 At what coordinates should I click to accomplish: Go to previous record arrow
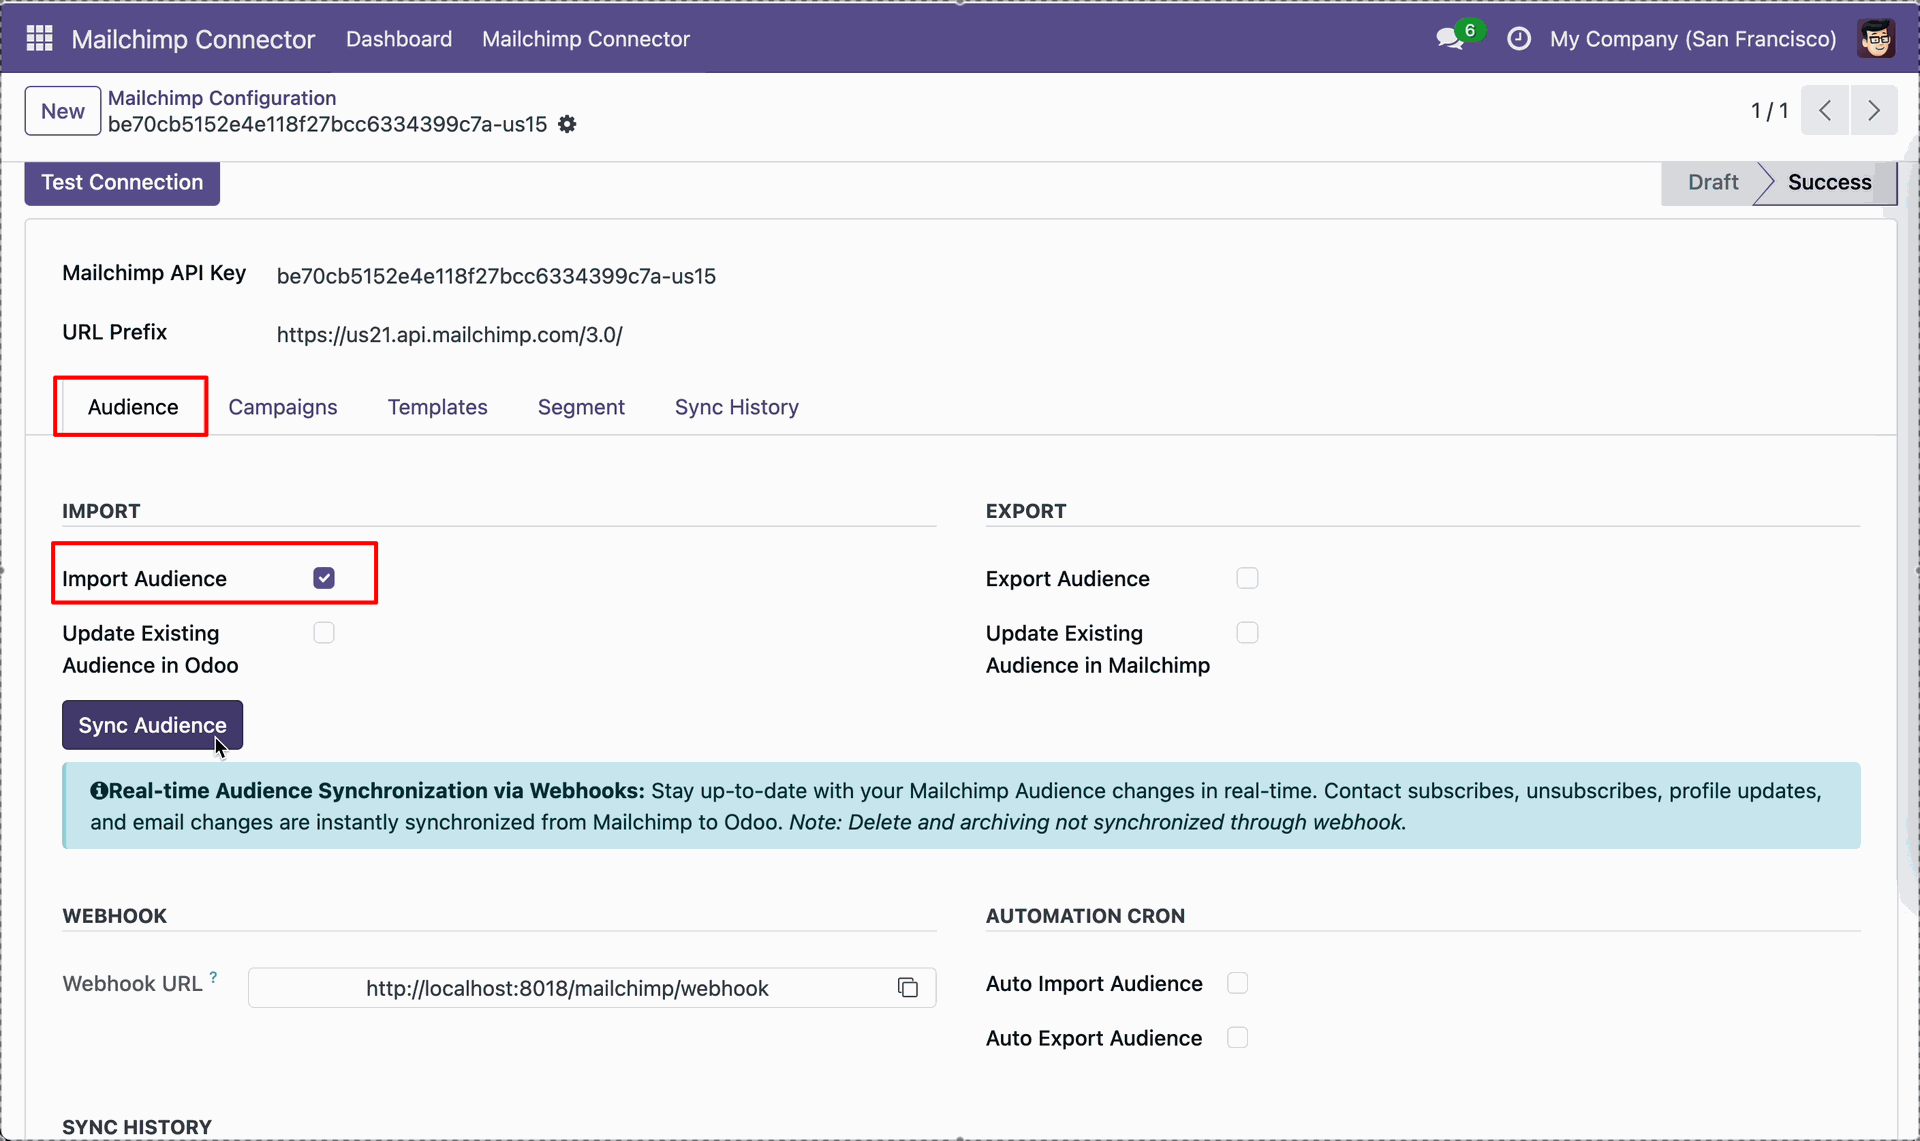[x=1825, y=110]
